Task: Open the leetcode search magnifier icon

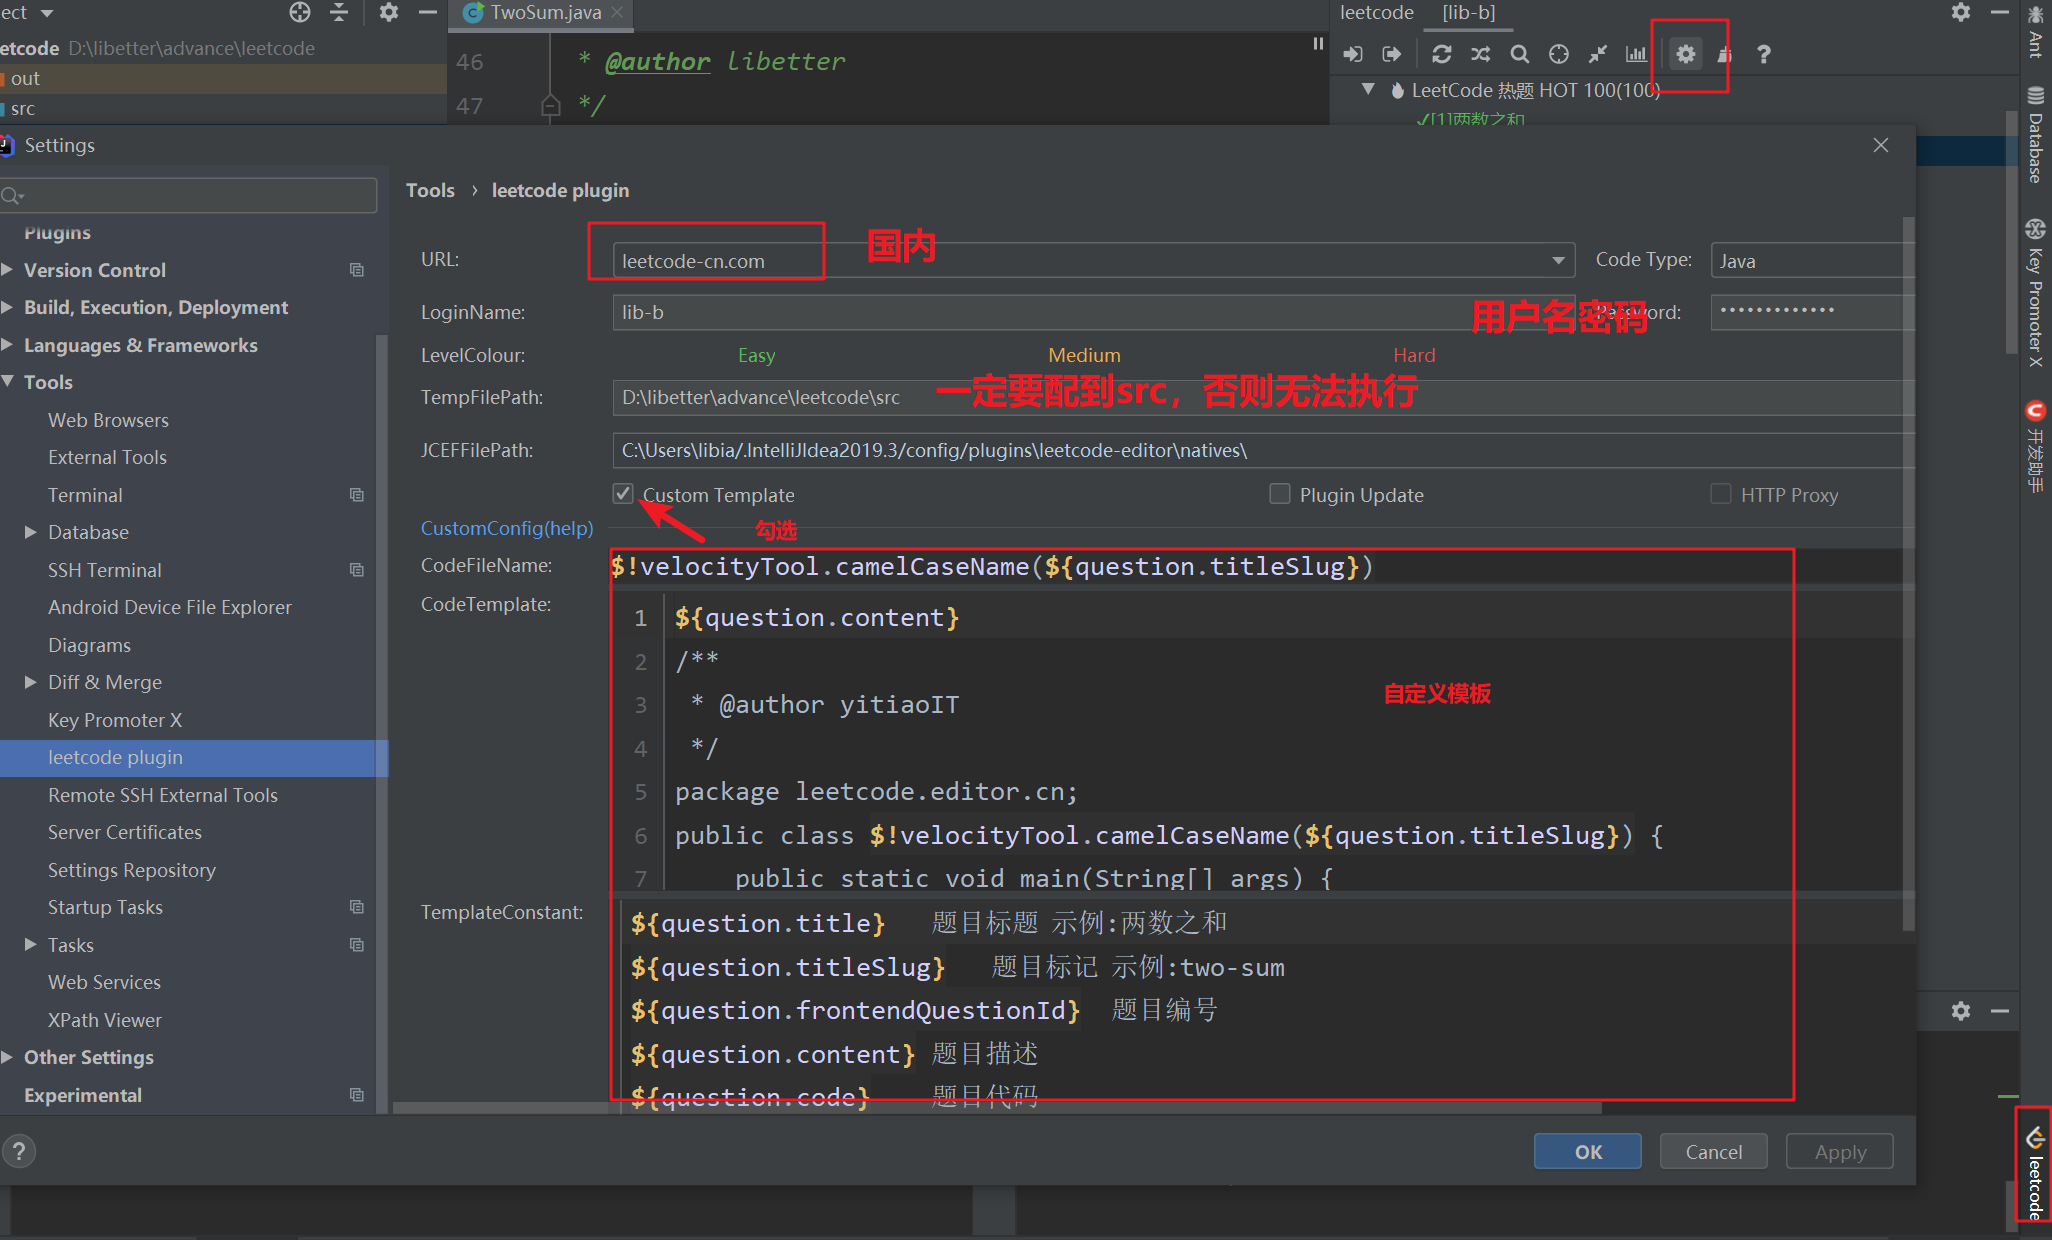Action: 1519,54
